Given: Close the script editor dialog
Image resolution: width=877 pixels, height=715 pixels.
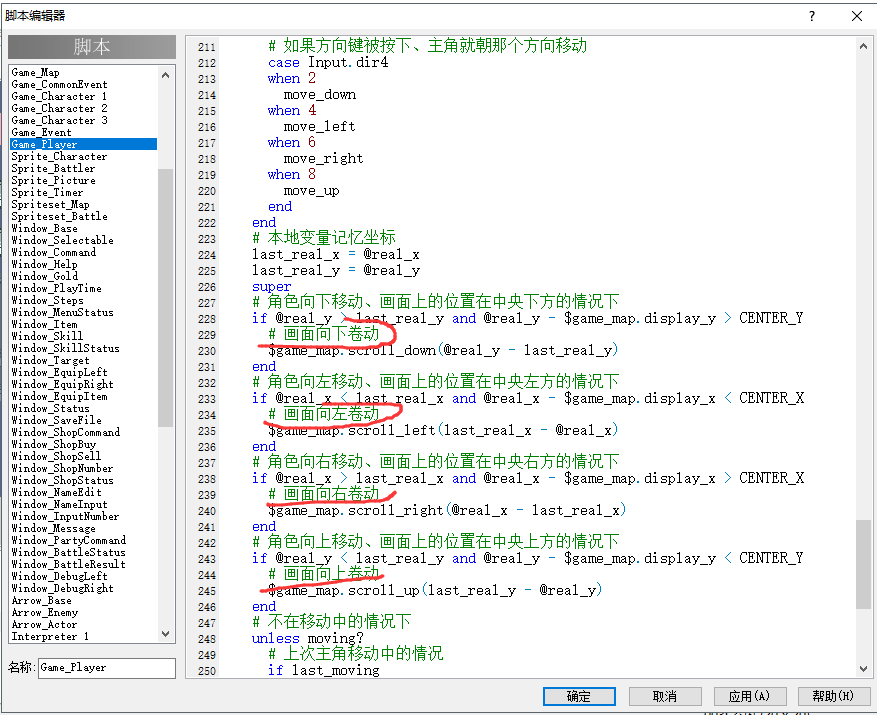Looking at the screenshot, I should (x=856, y=16).
